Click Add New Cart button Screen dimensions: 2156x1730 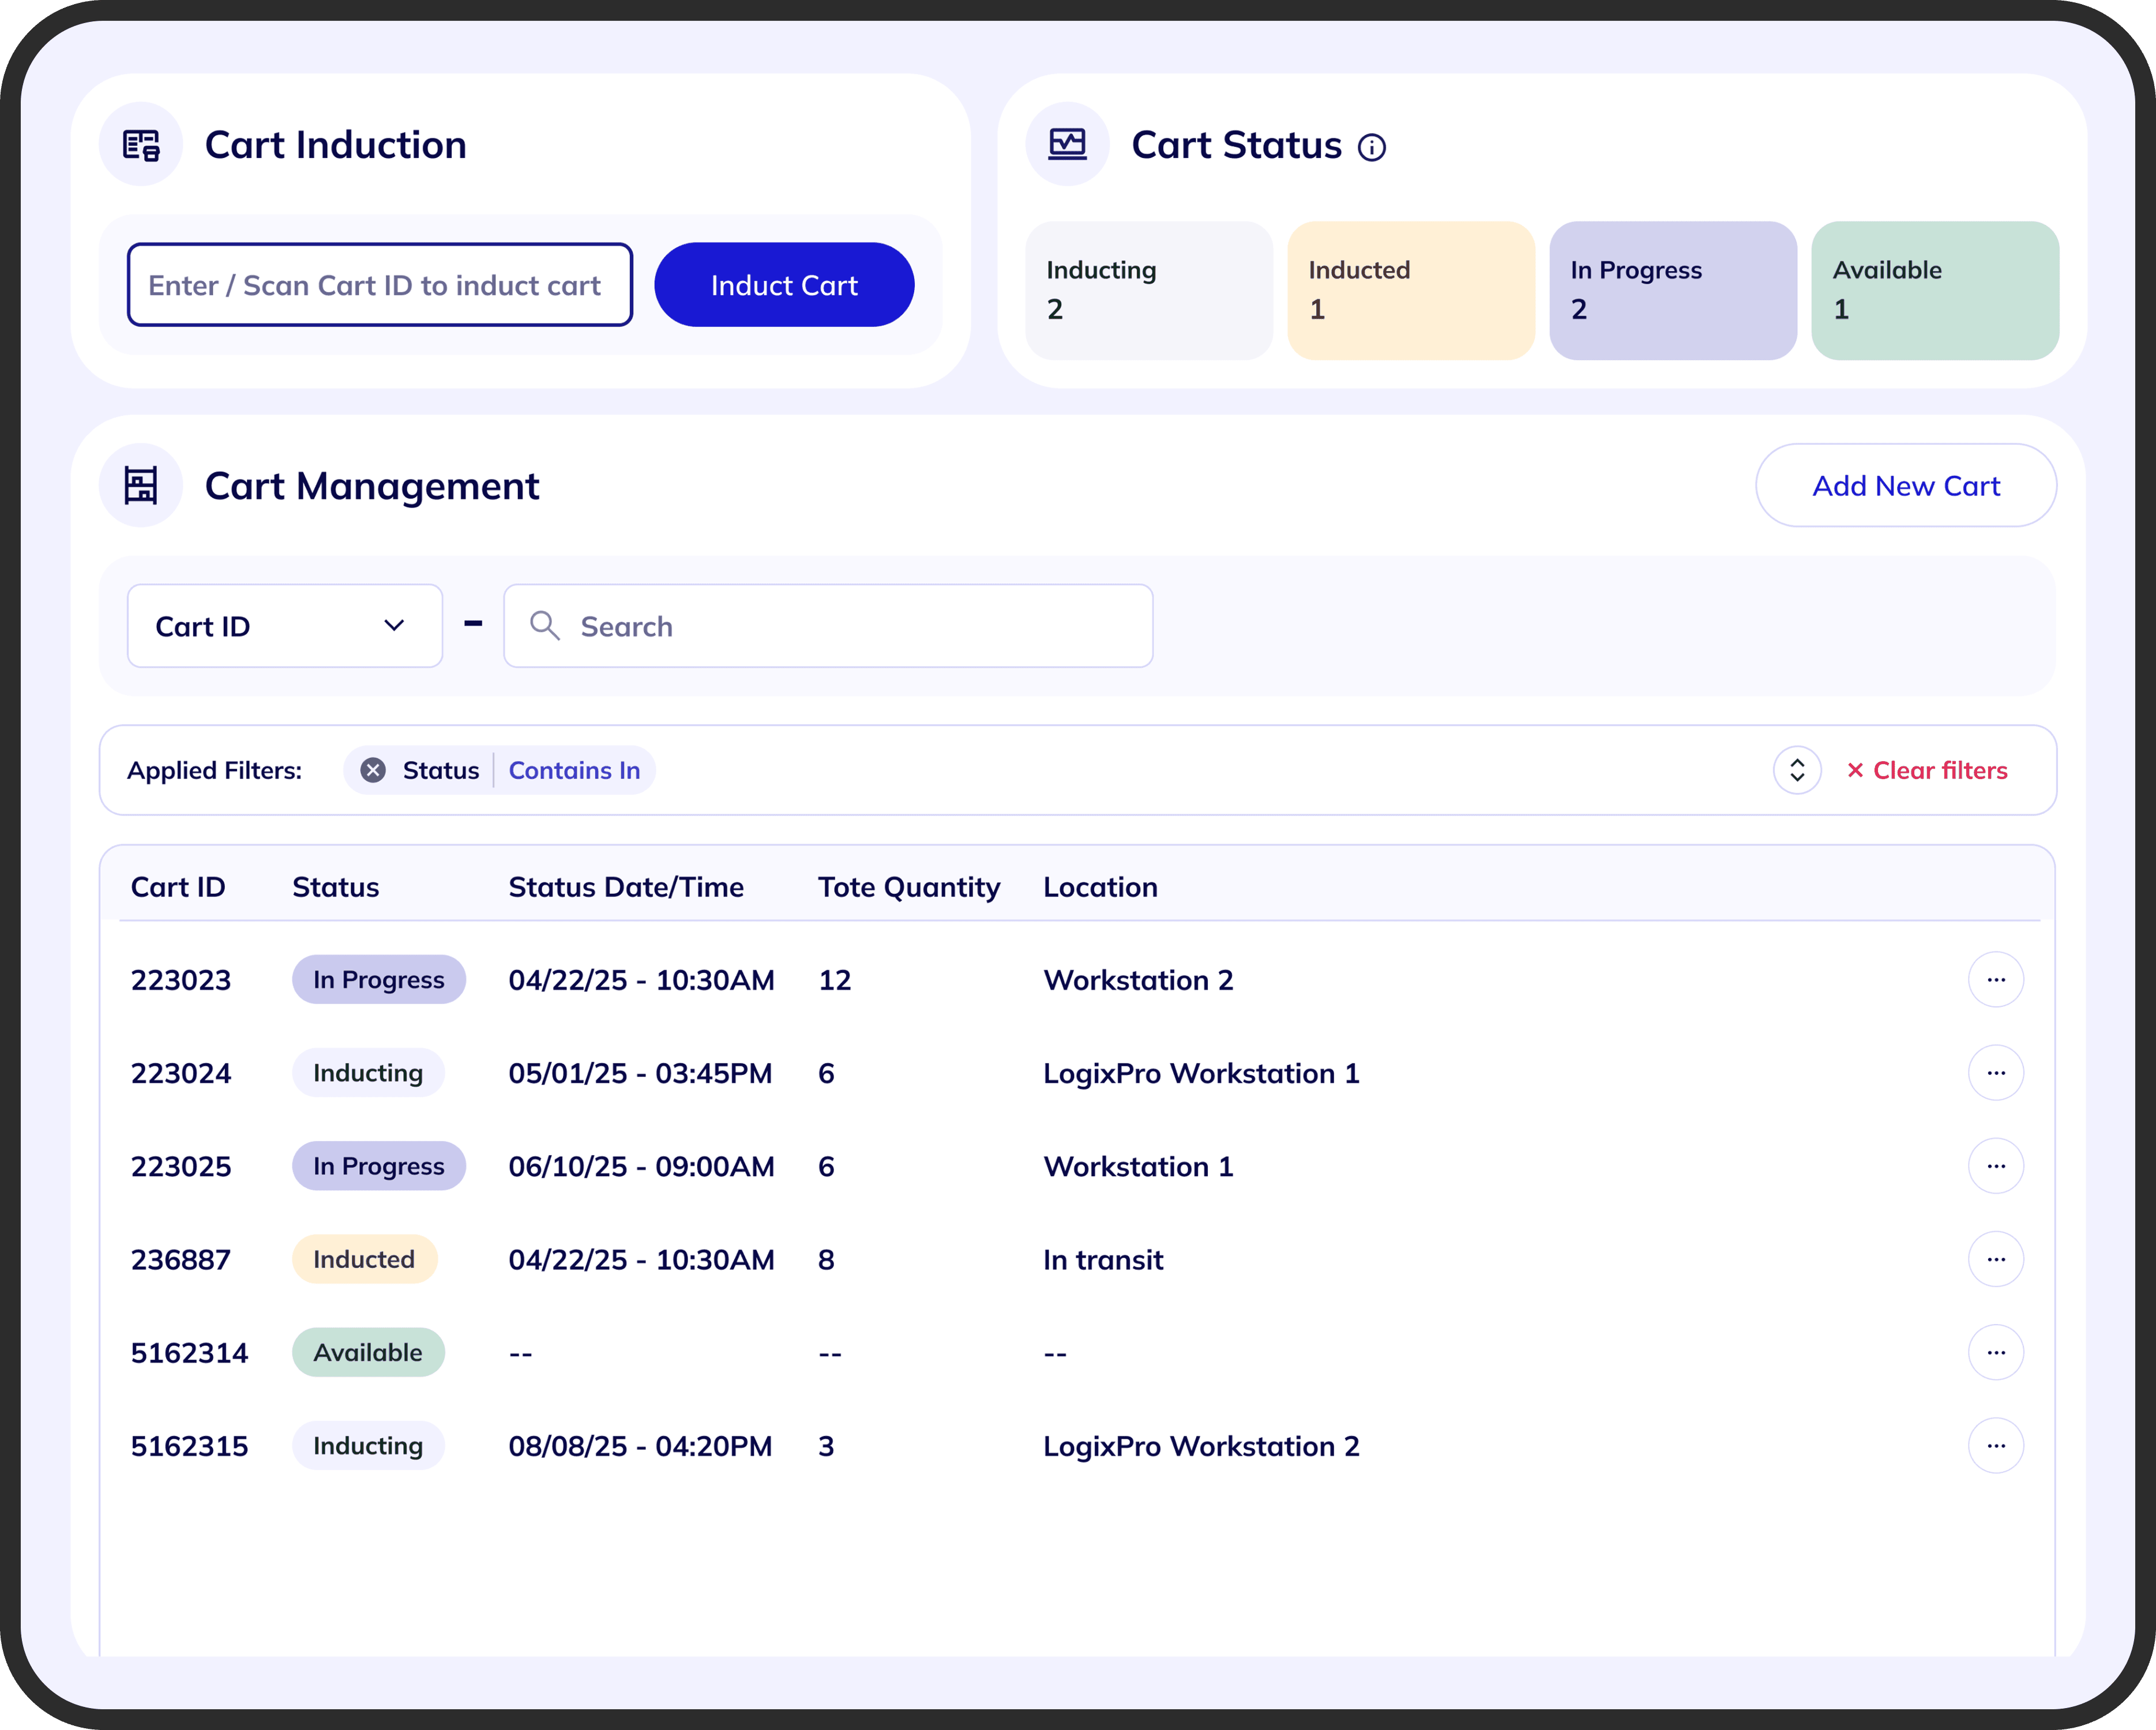point(1906,486)
